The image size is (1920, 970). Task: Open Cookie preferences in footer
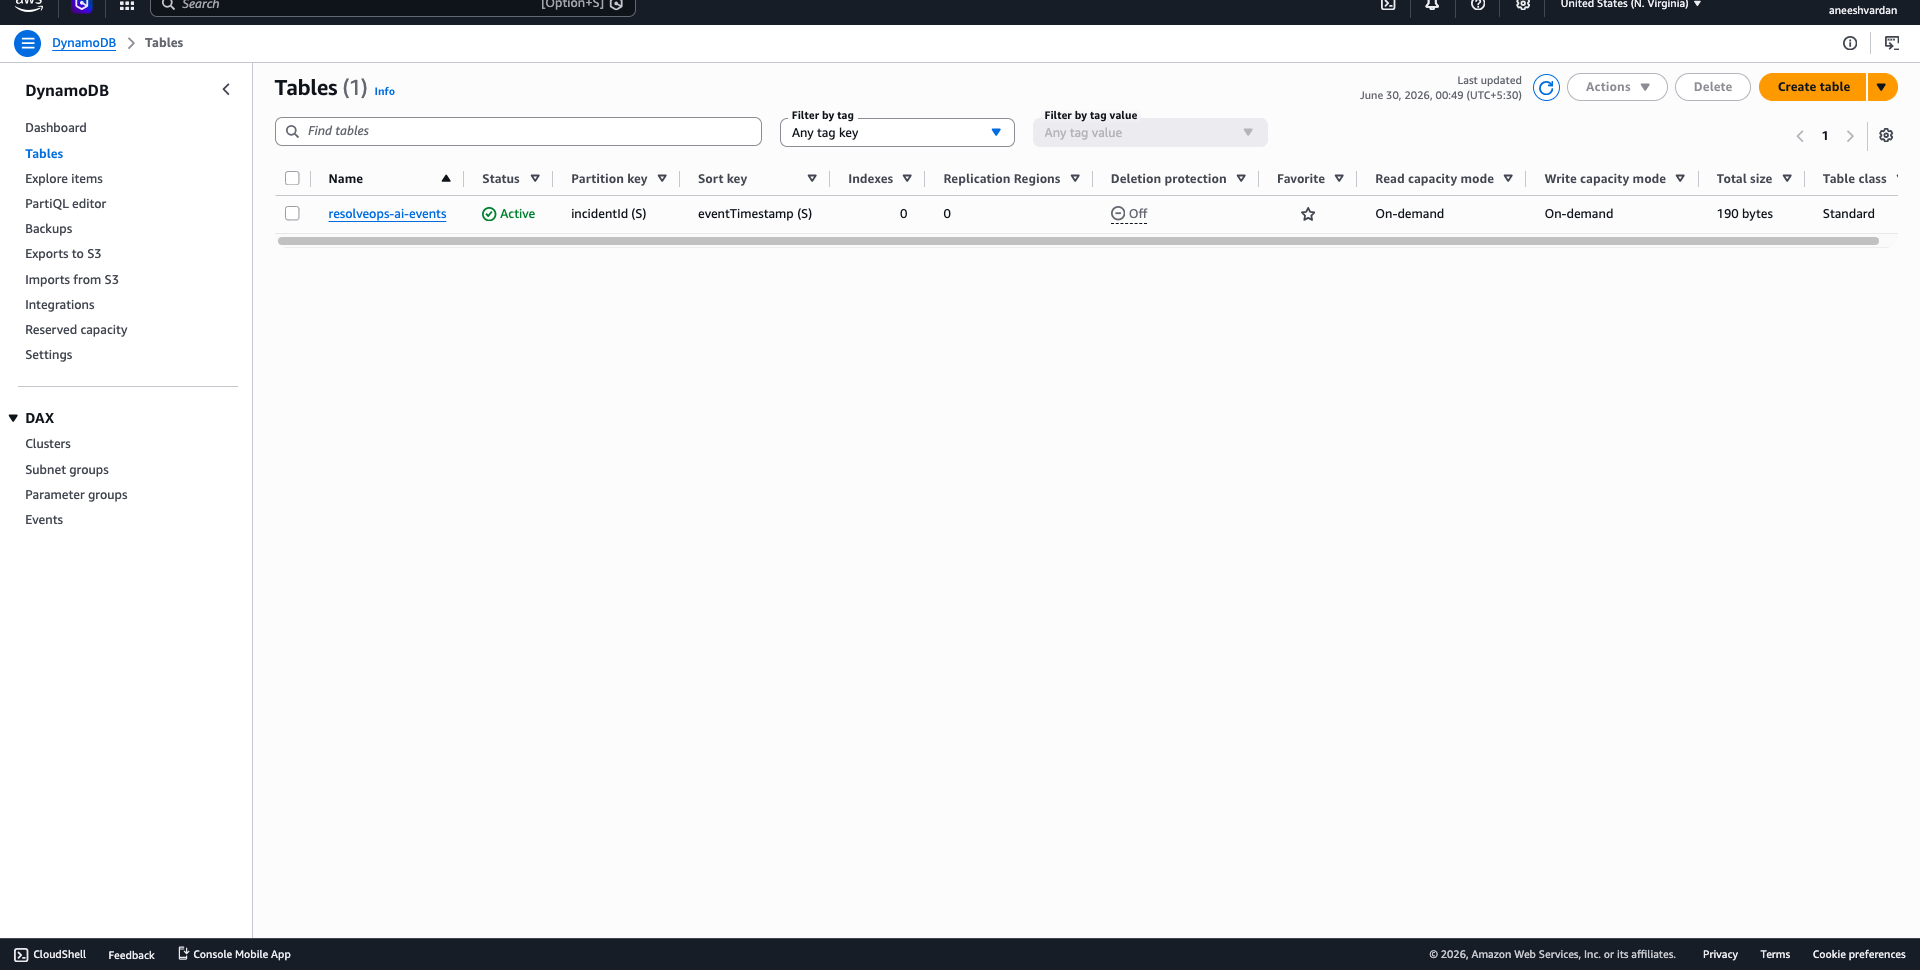coord(1859,955)
